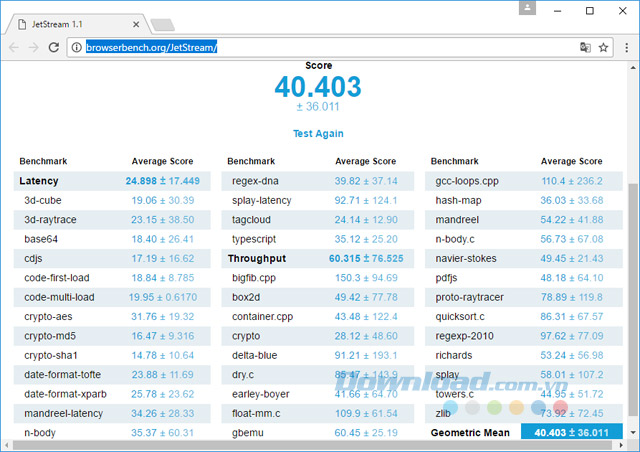Image resolution: width=640 pixels, height=452 pixels.
Task: Reload the page with the refresh icon
Action: 56,47
